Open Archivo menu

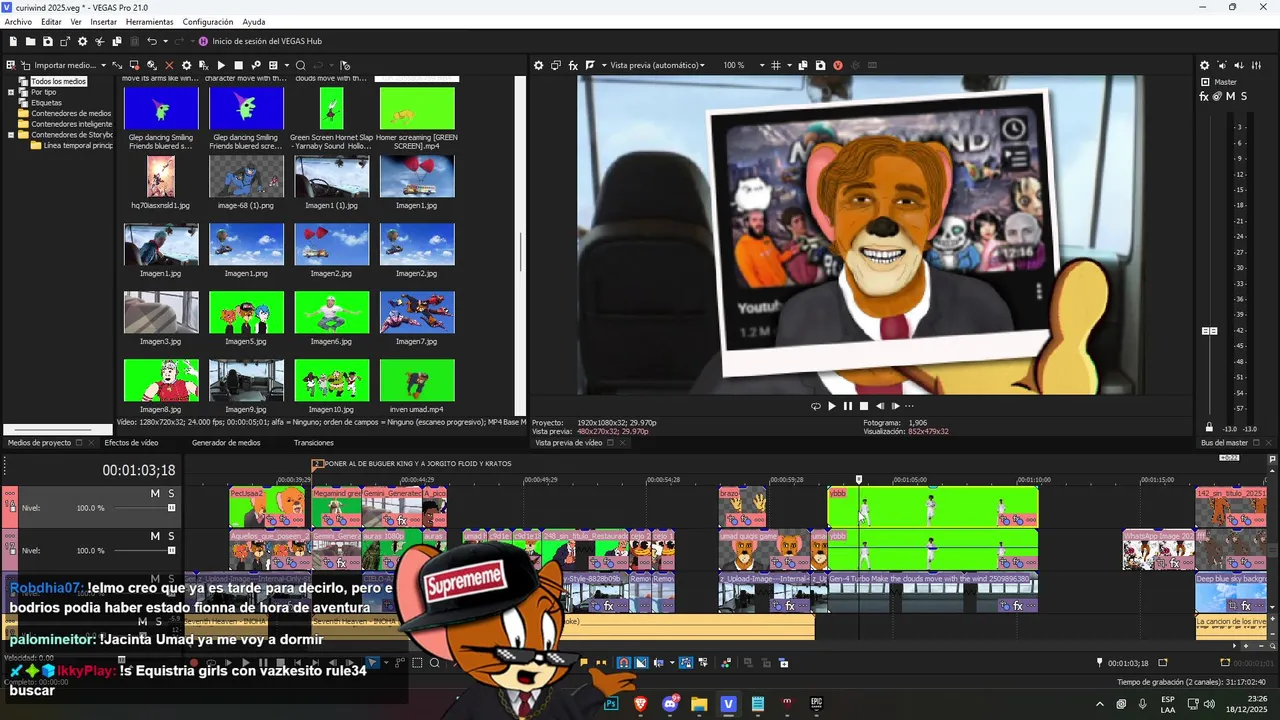coord(18,21)
